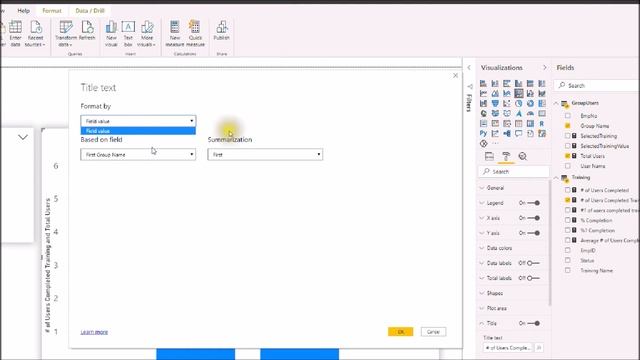The image size is (640, 360).
Task: Switch to the Data / Drill tab
Action: [90, 11]
